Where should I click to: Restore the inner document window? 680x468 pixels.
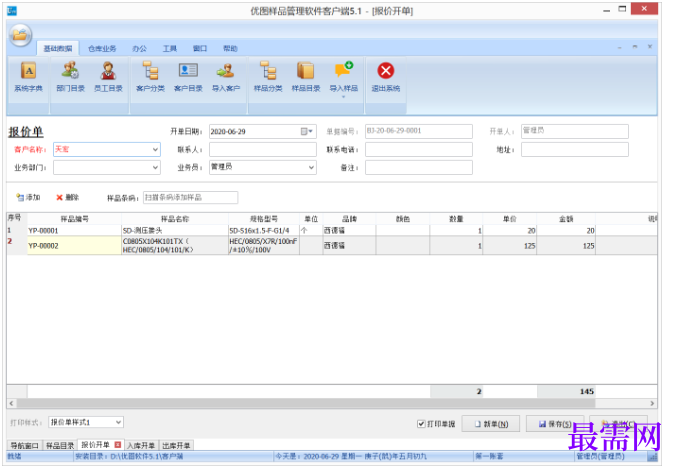click(635, 47)
